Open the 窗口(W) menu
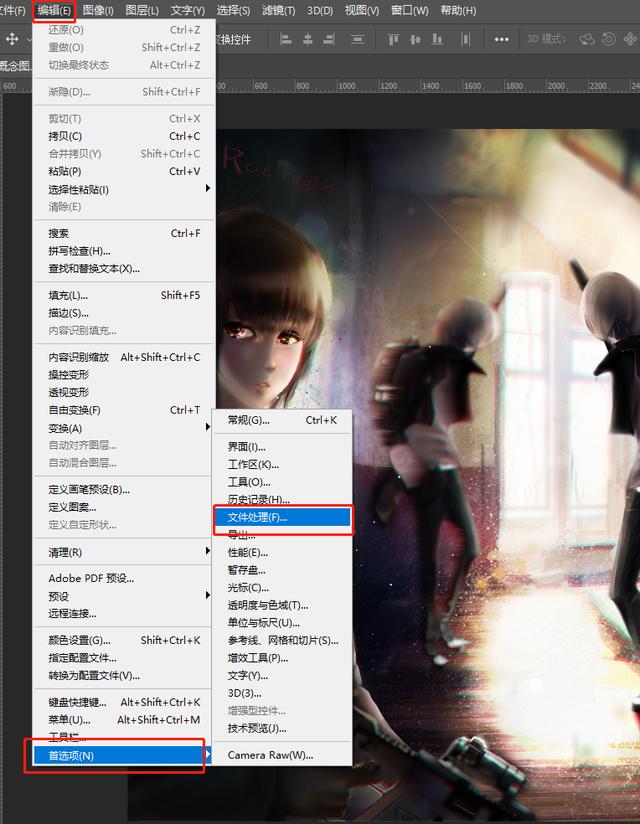This screenshot has width=640, height=824. tap(409, 11)
